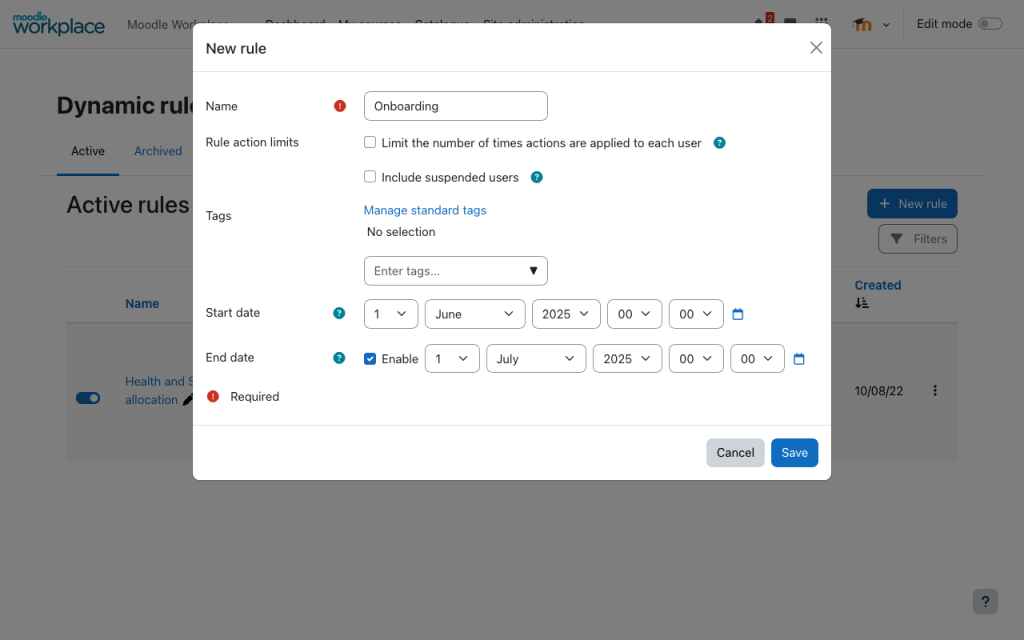
Task: Click the help question mark button in bottom corner
Action: pyautogui.click(x=985, y=601)
